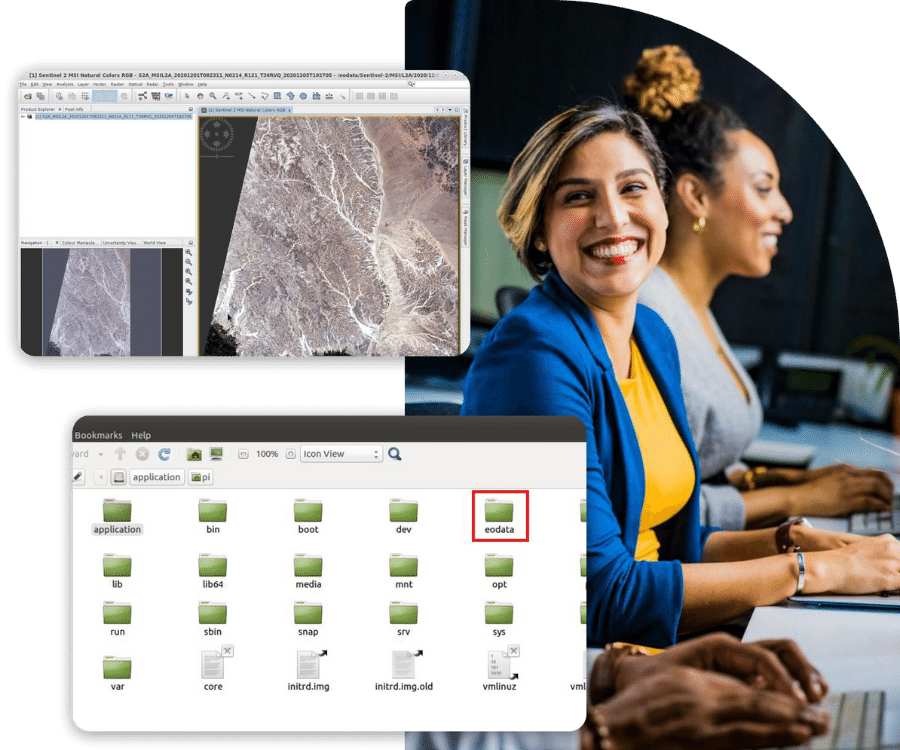Click the application breadcrumb button
900x750 pixels.
pos(156,477)
